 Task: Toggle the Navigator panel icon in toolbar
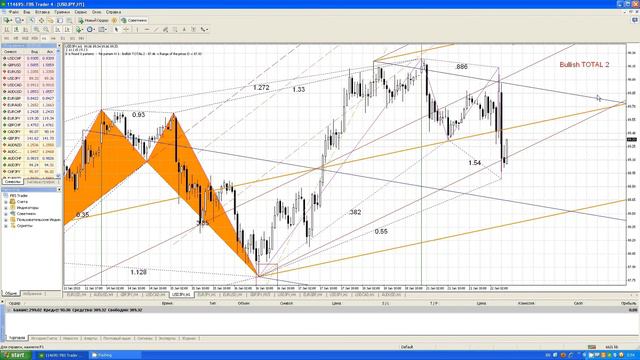50,20
